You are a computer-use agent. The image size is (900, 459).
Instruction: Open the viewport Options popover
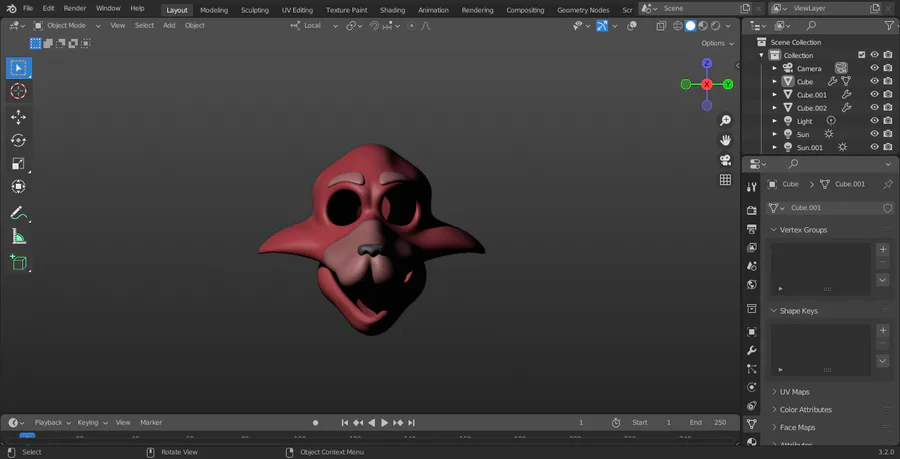718,43
